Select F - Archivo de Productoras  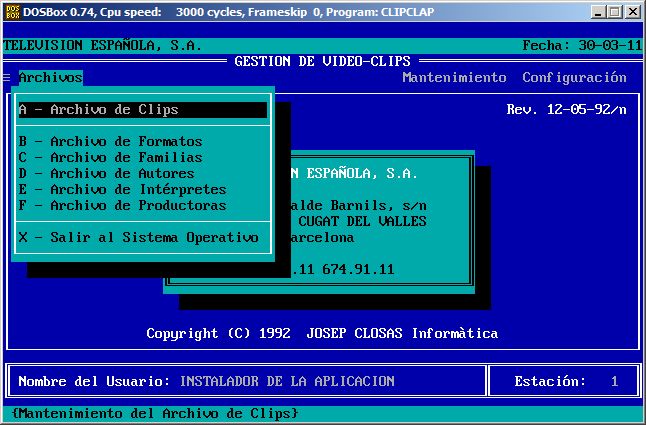(122, 206)
